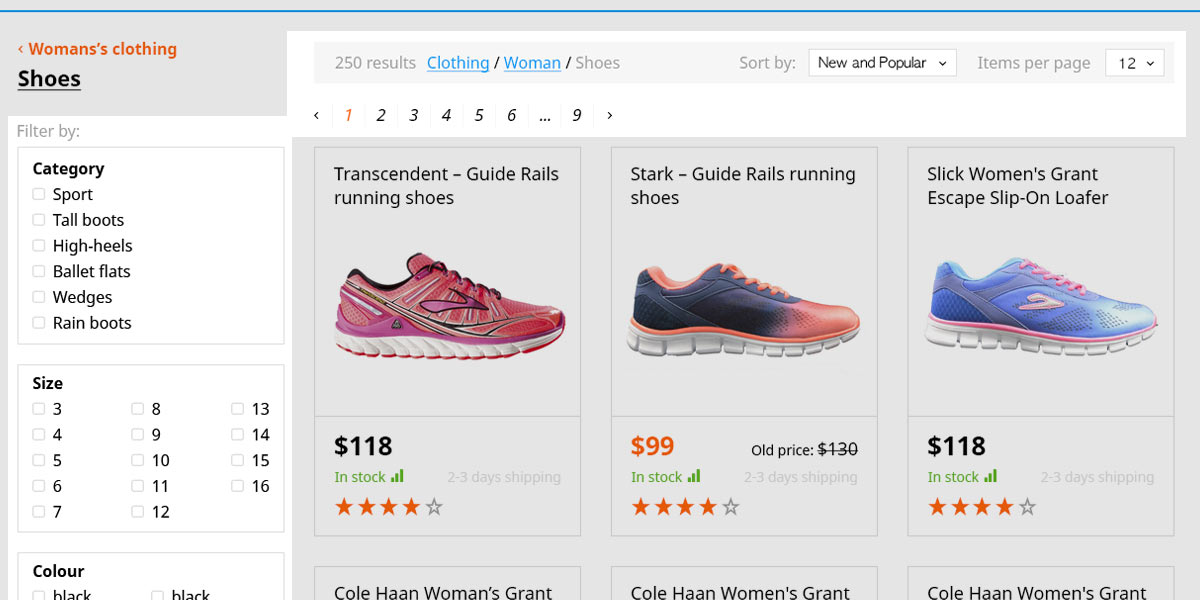The height and width of the screenshot is (600, 1200).
Task: Select size 10 checkbox
Action: (x=138, y=460)
